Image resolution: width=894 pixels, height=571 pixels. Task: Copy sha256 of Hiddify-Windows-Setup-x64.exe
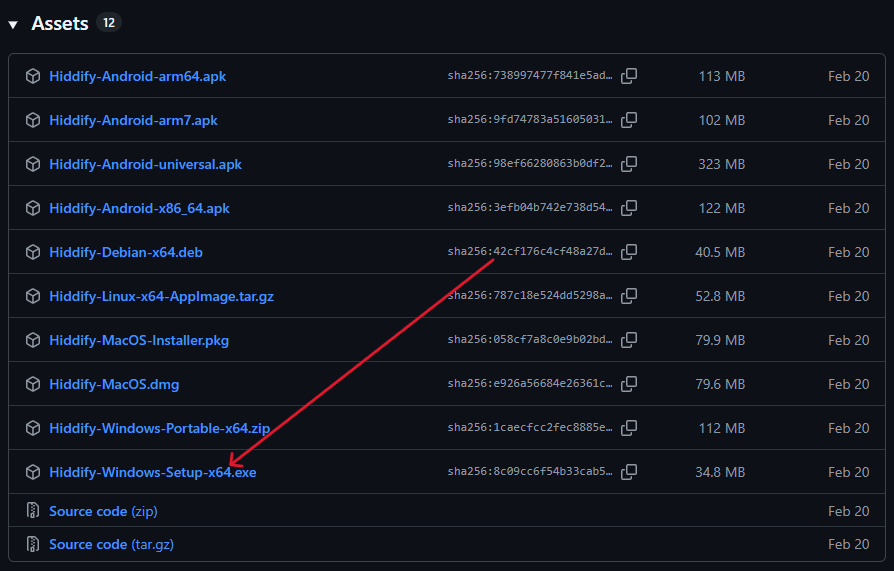[x=629, y=472]
